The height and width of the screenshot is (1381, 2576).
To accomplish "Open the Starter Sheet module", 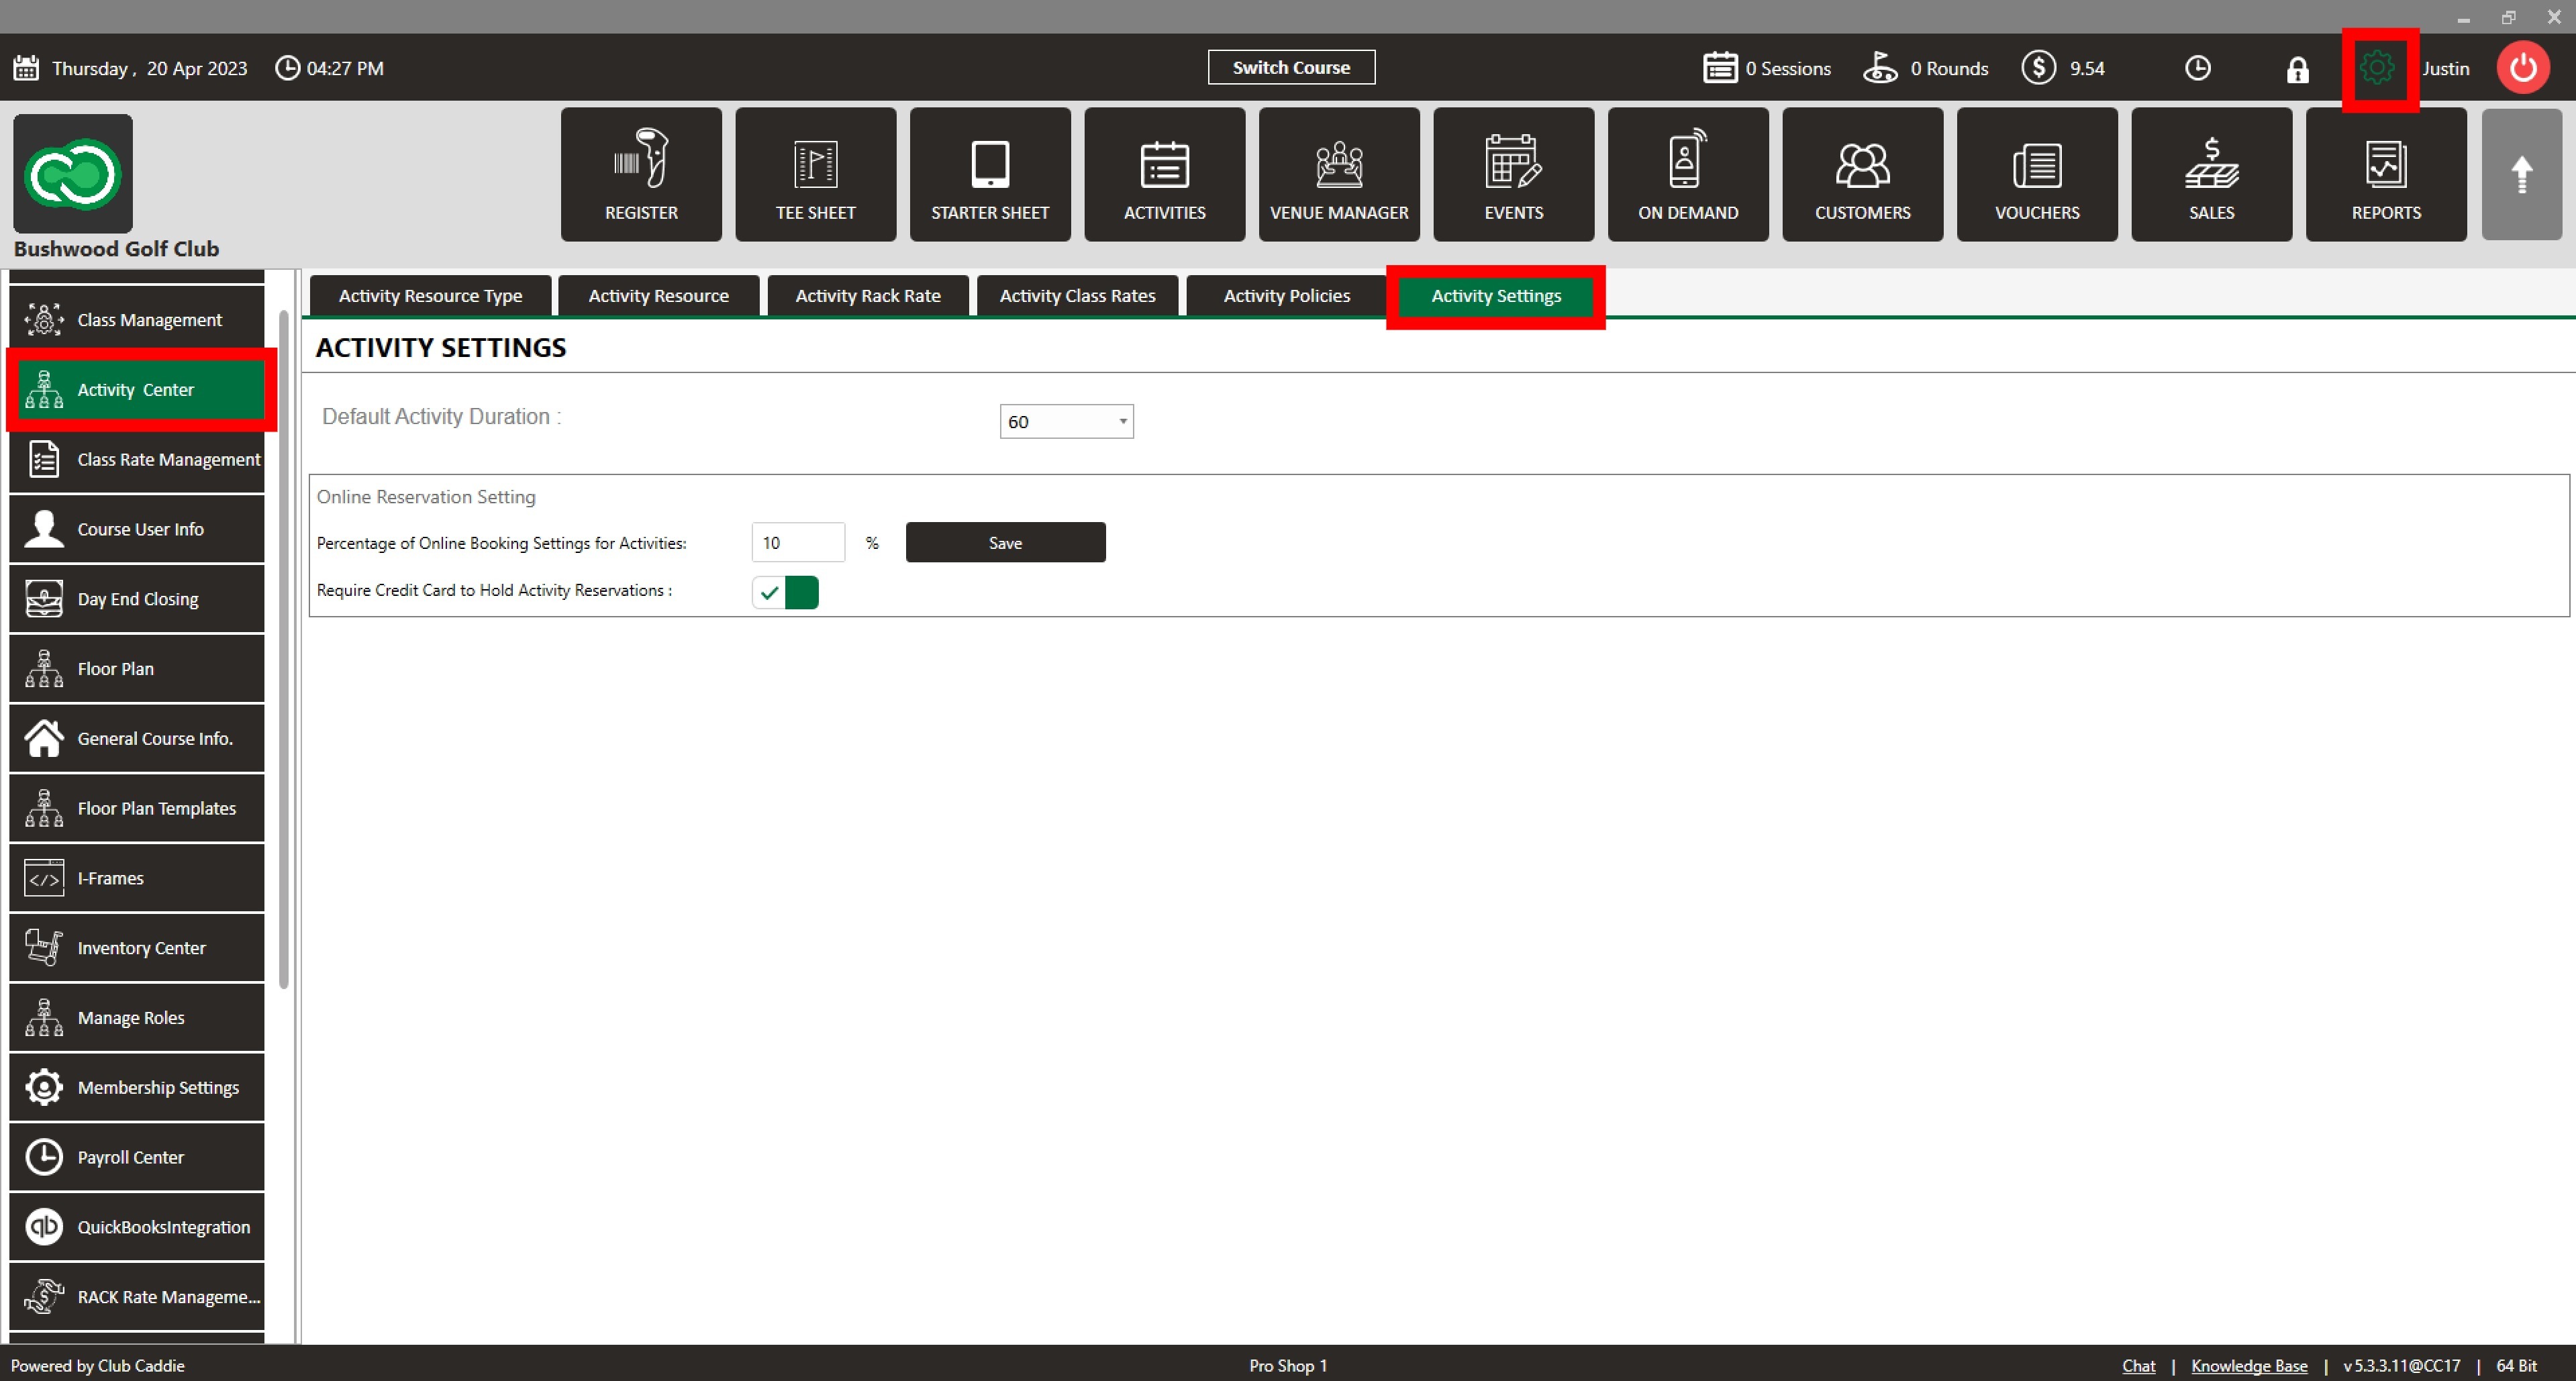I will tap(990, 174).
